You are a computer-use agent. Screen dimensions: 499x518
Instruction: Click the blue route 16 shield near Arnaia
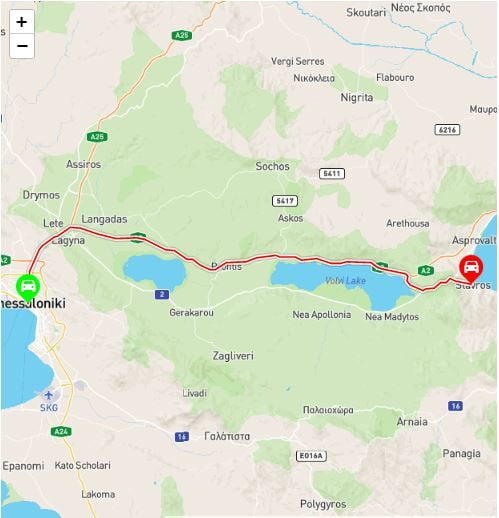point(455,406)
